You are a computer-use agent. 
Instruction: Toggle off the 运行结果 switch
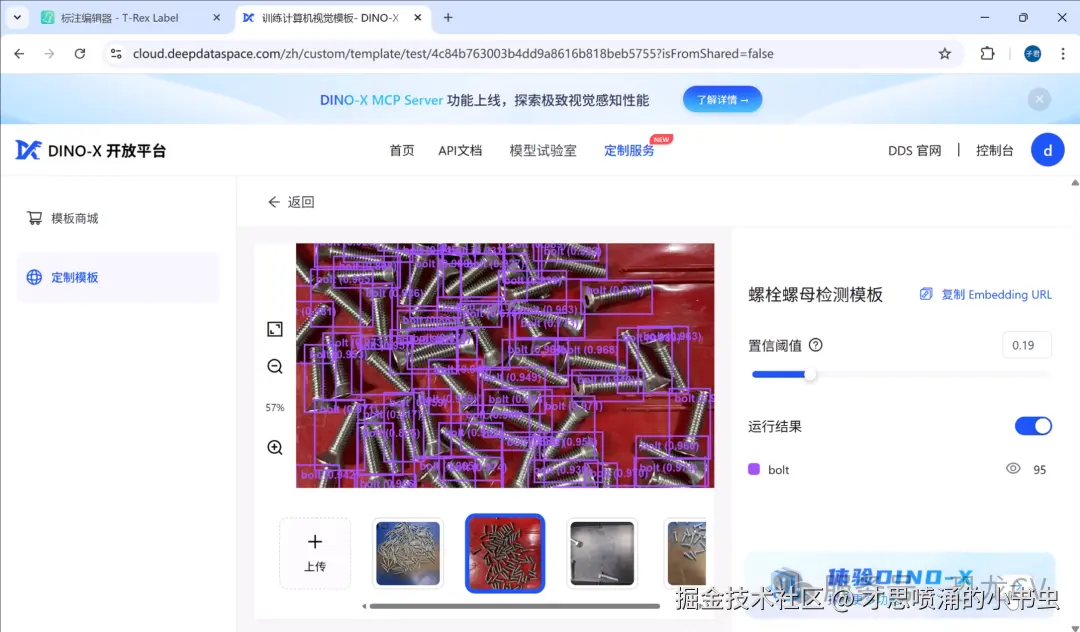coord(1033,425)
